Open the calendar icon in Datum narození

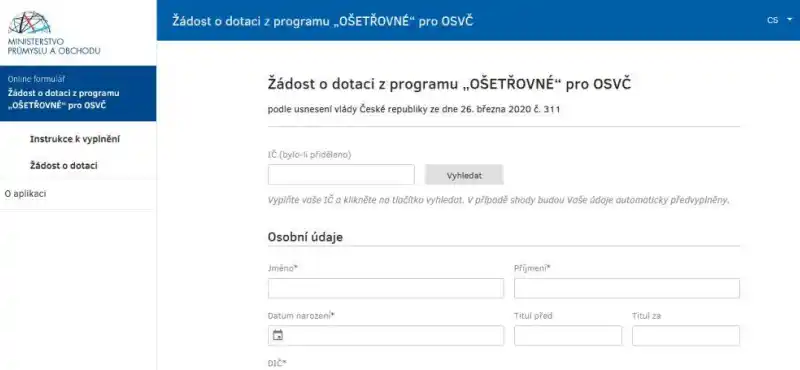[278, 335]
